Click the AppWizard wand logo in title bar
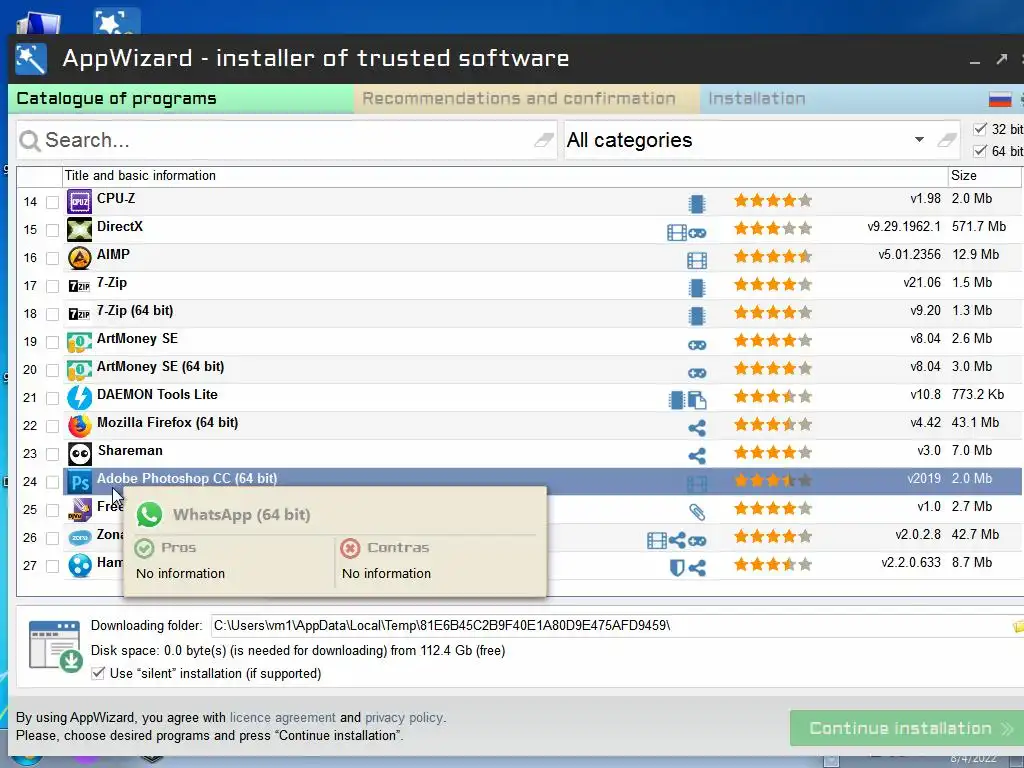1024x768 pixels. pos(31,59)
